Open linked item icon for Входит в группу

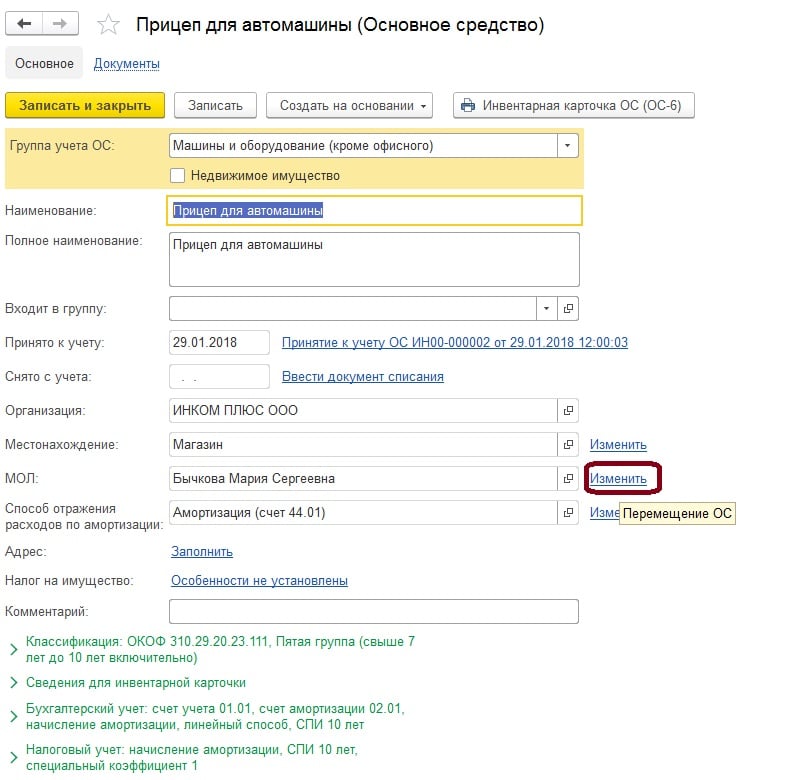pyautogui.click(x=568, y=308)
